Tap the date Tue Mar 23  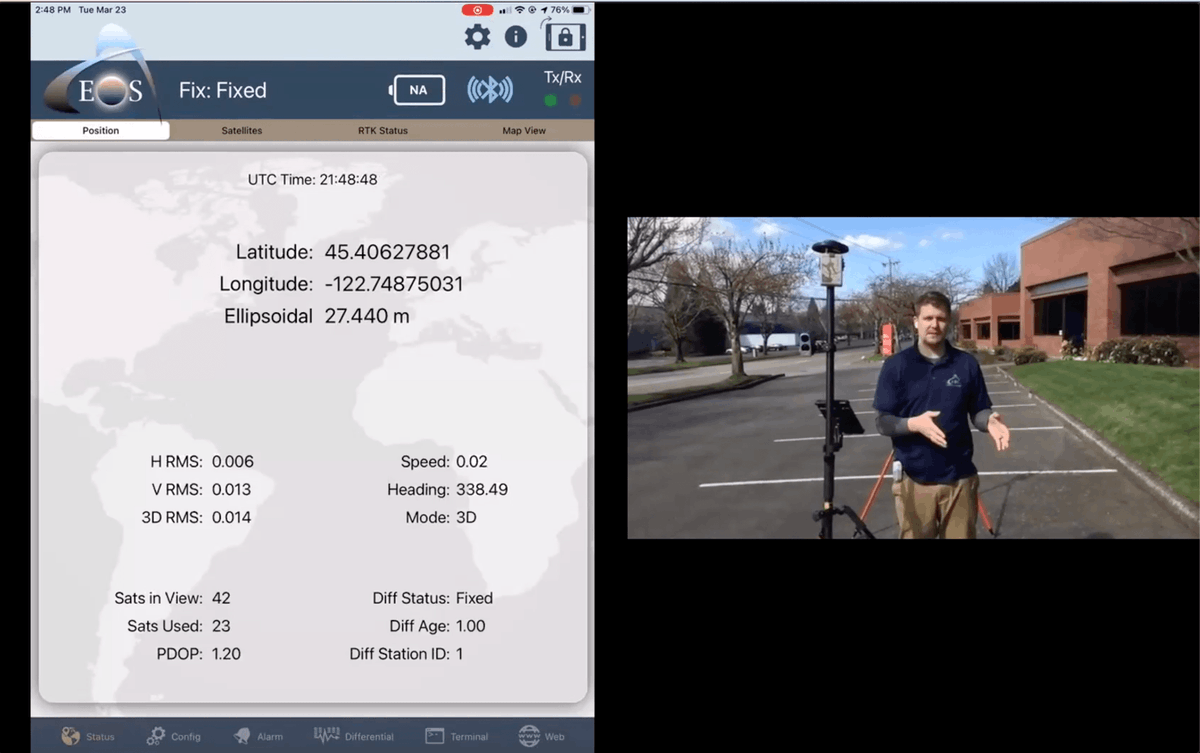point(103,10)
